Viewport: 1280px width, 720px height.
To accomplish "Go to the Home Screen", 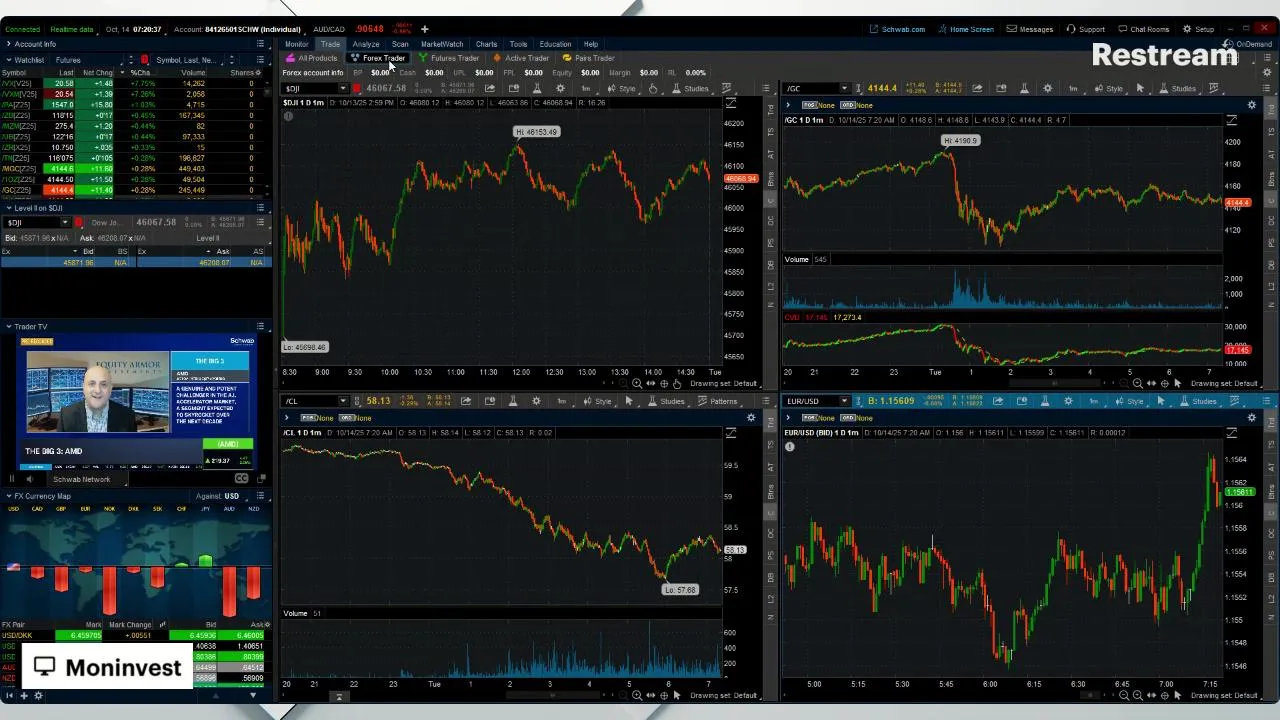I will click(966, 29).
